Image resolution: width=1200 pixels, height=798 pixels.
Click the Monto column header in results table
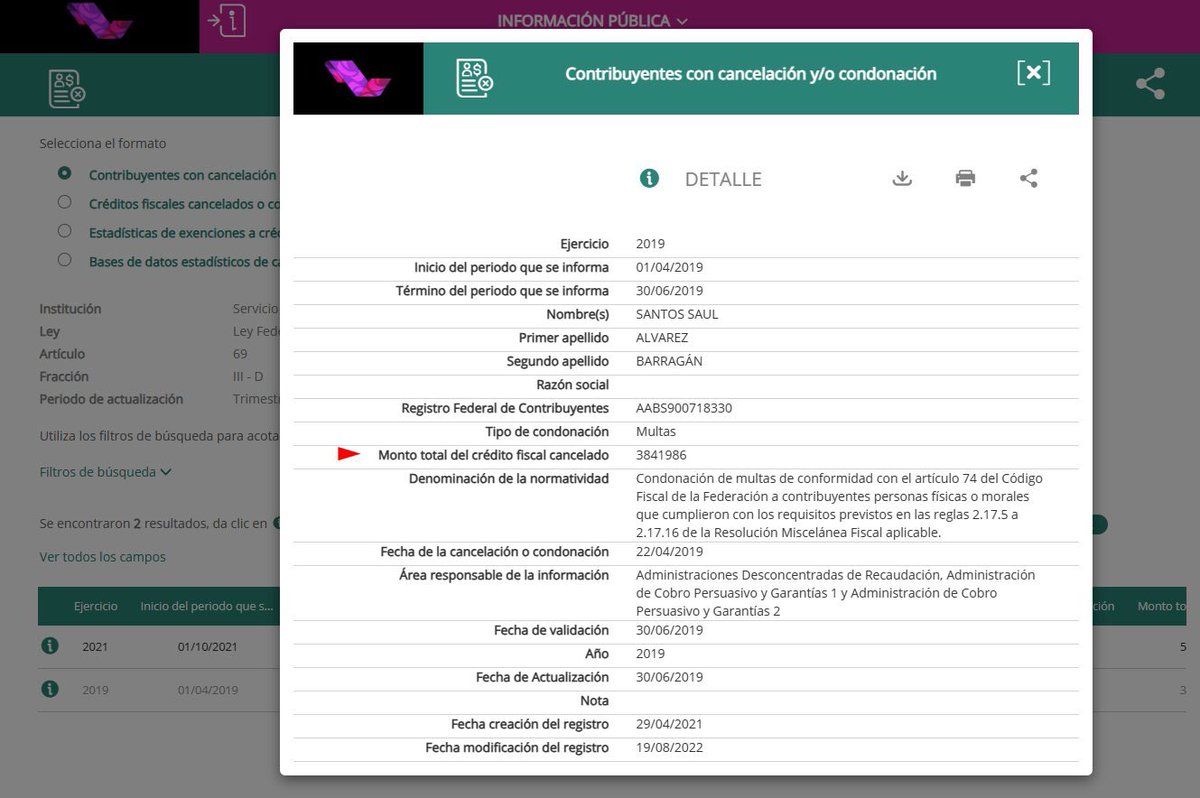click(x=1163, y=606)
